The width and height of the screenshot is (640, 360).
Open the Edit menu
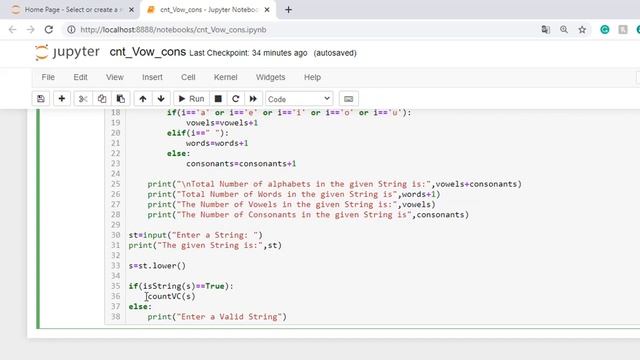click(80, 77)
